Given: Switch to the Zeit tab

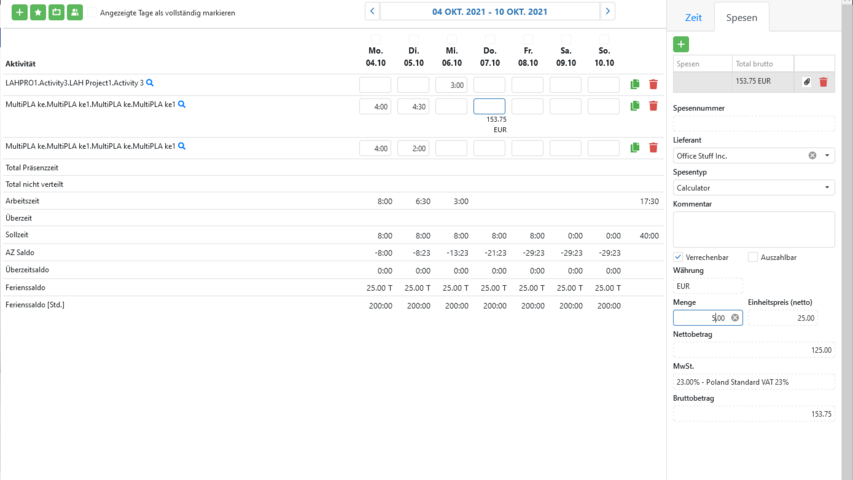Looking at the screenshot, I should pyautogui.click(x=693, y=18).
